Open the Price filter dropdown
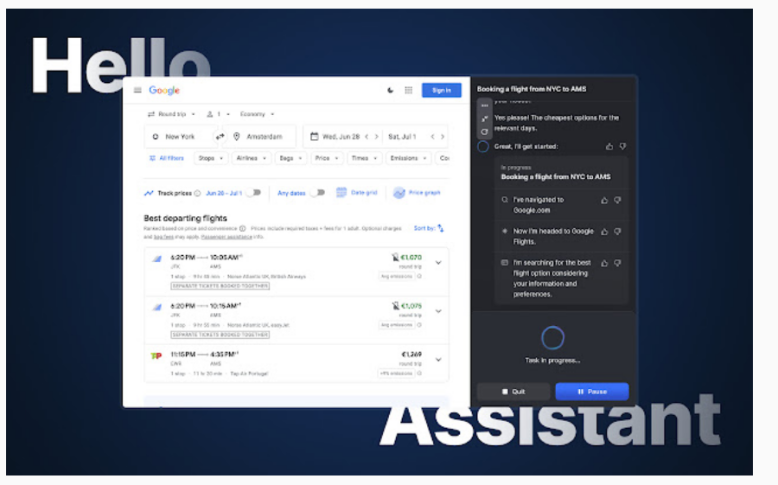778x485 pixels. click(326, 158)
